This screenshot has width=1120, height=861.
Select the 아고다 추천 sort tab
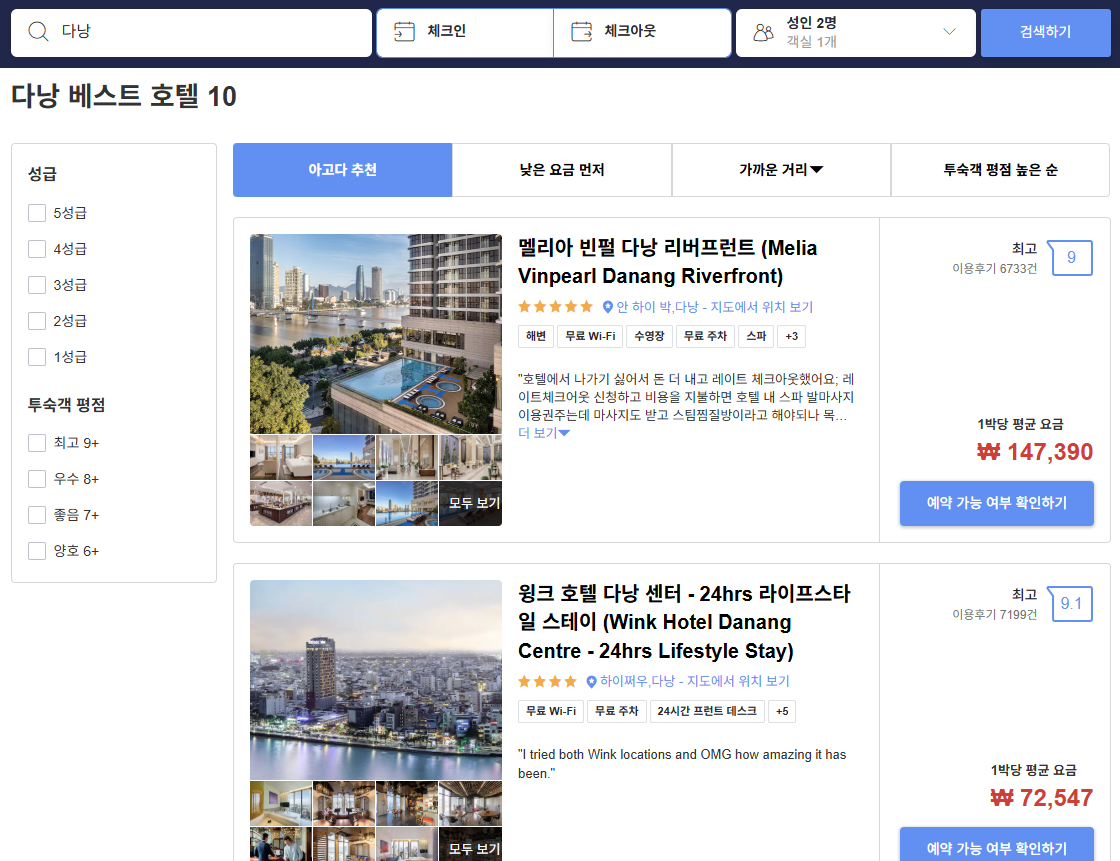click(x=342, y=170)
